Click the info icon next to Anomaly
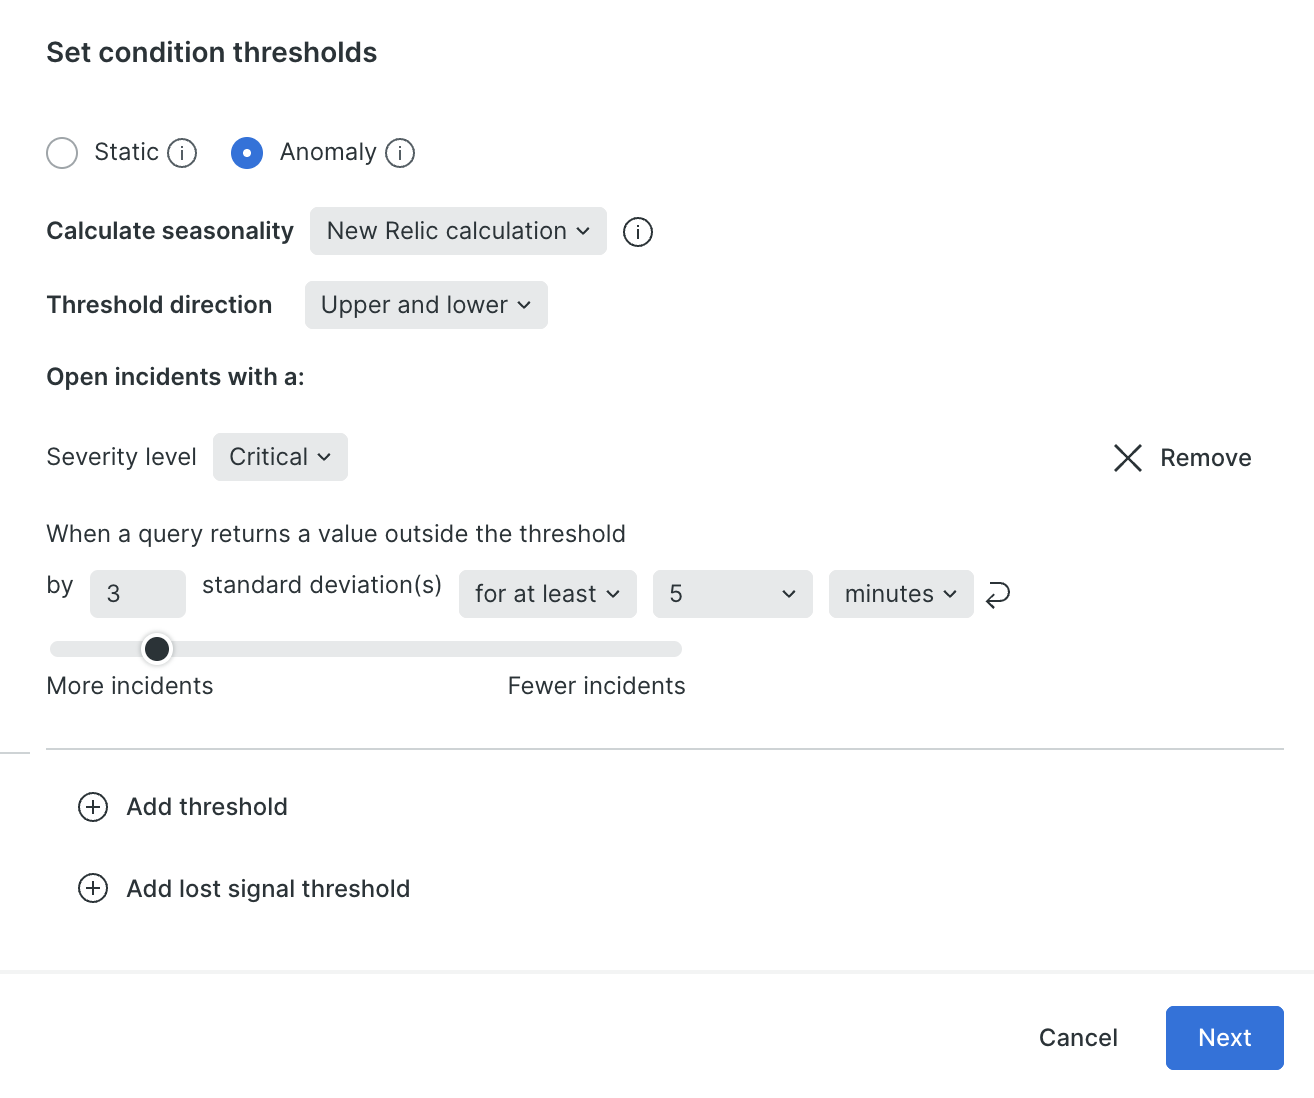Screen dimensions: 1314x1098 click(400, 153)
